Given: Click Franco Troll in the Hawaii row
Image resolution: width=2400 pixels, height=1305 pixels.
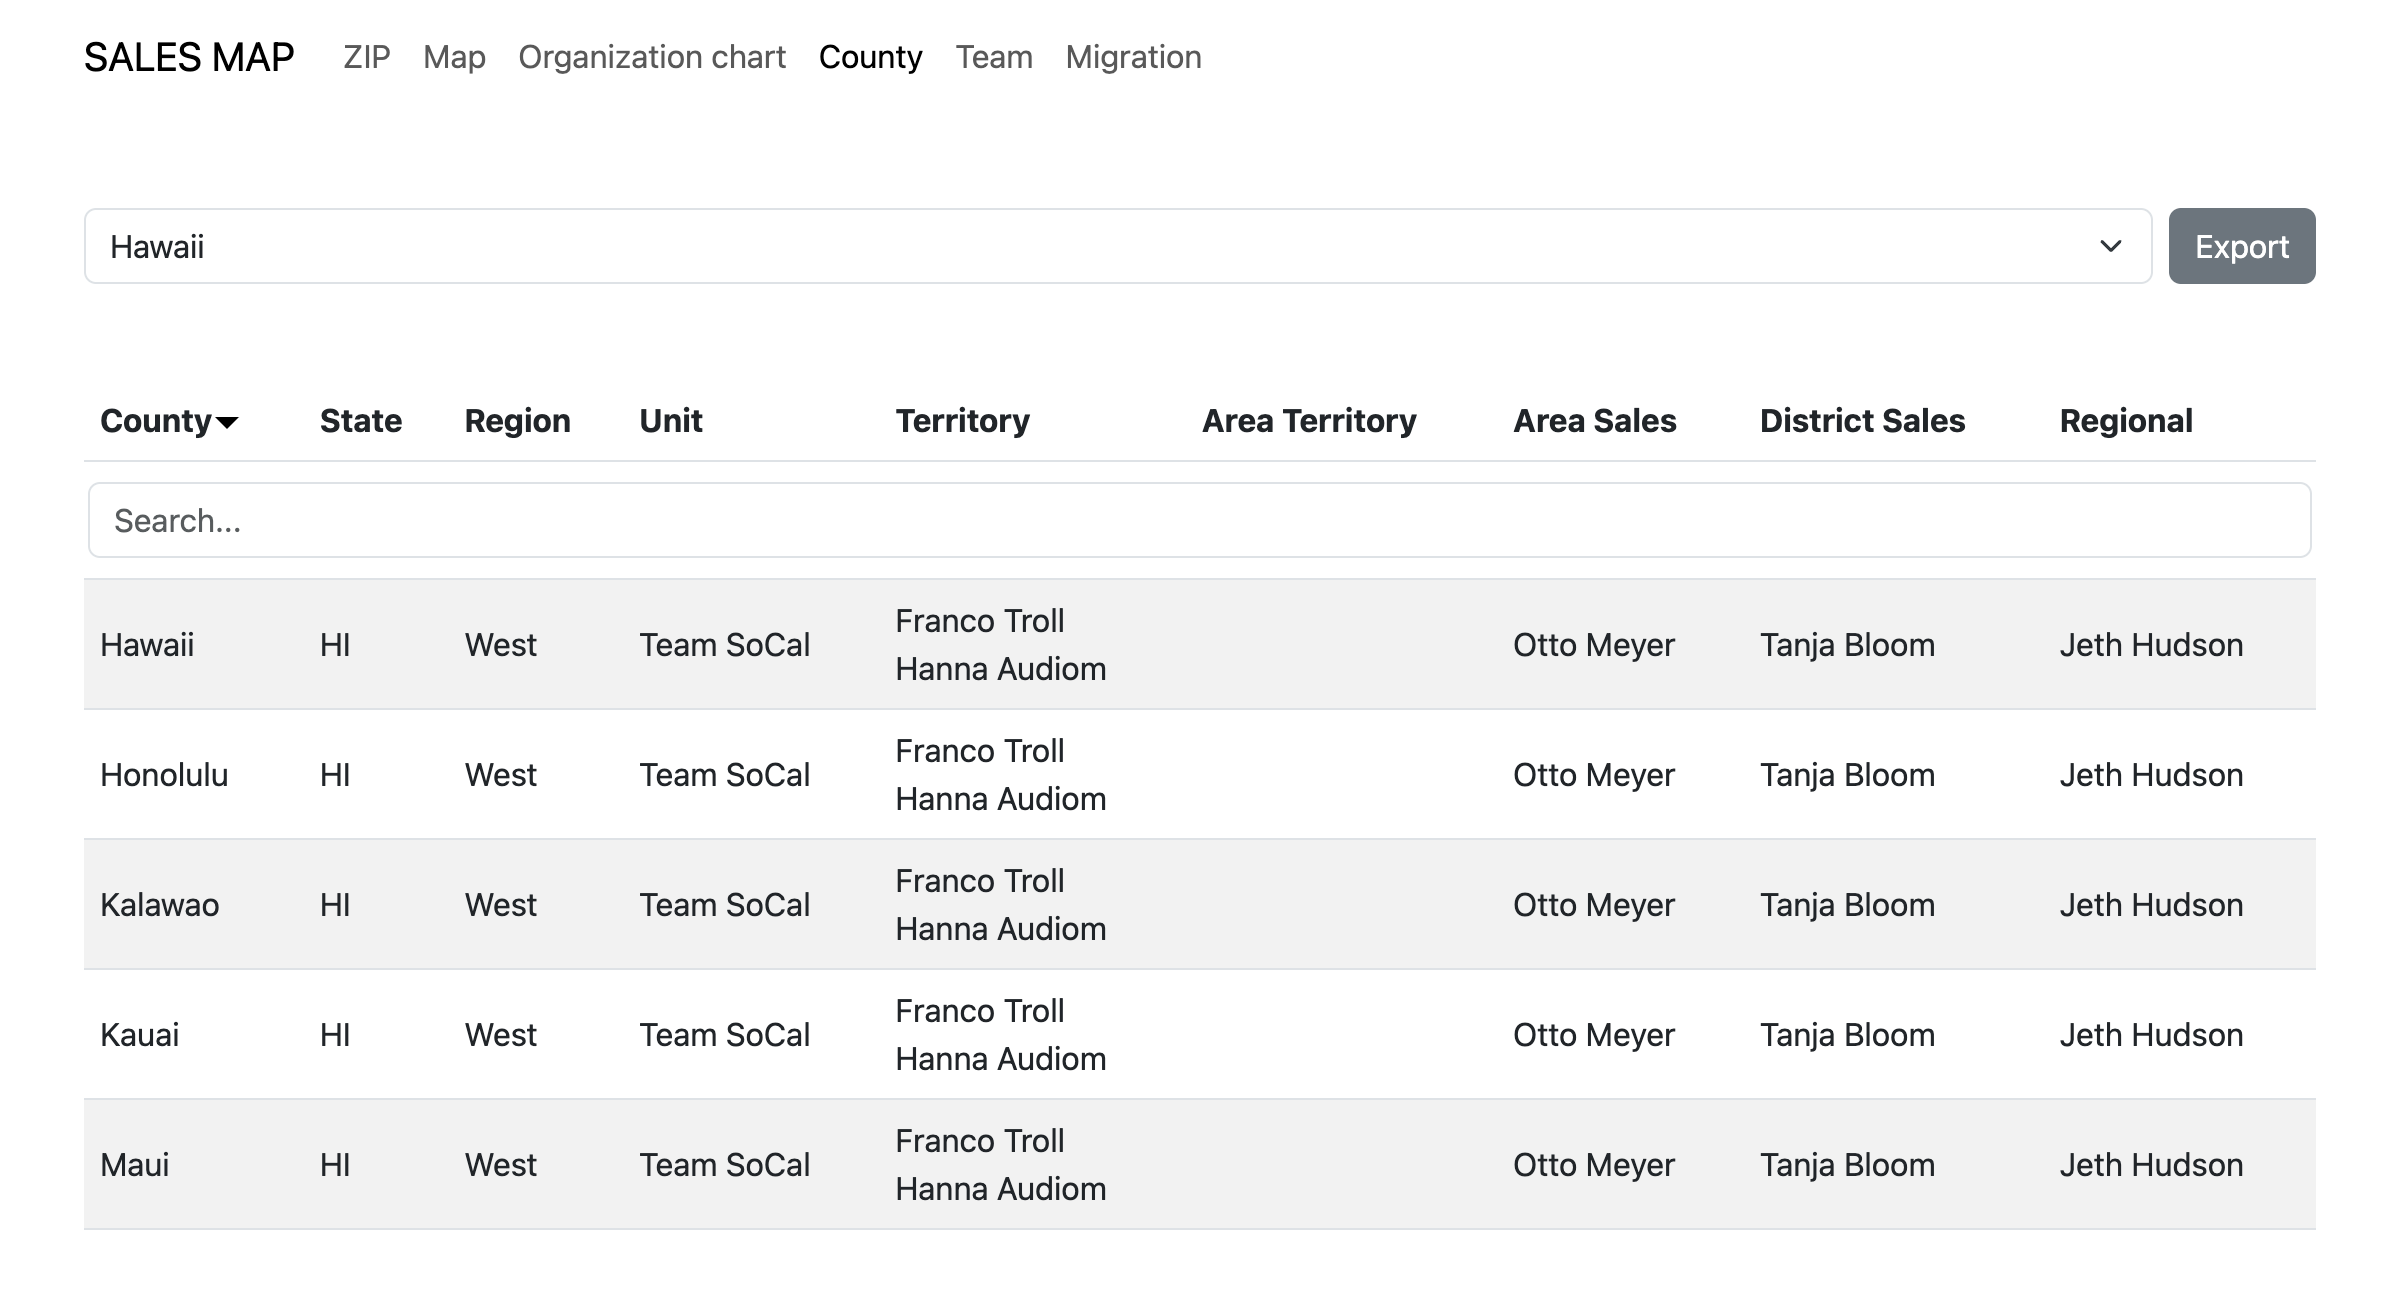Looking at the screenshot, I should click(x=979, y=621).
